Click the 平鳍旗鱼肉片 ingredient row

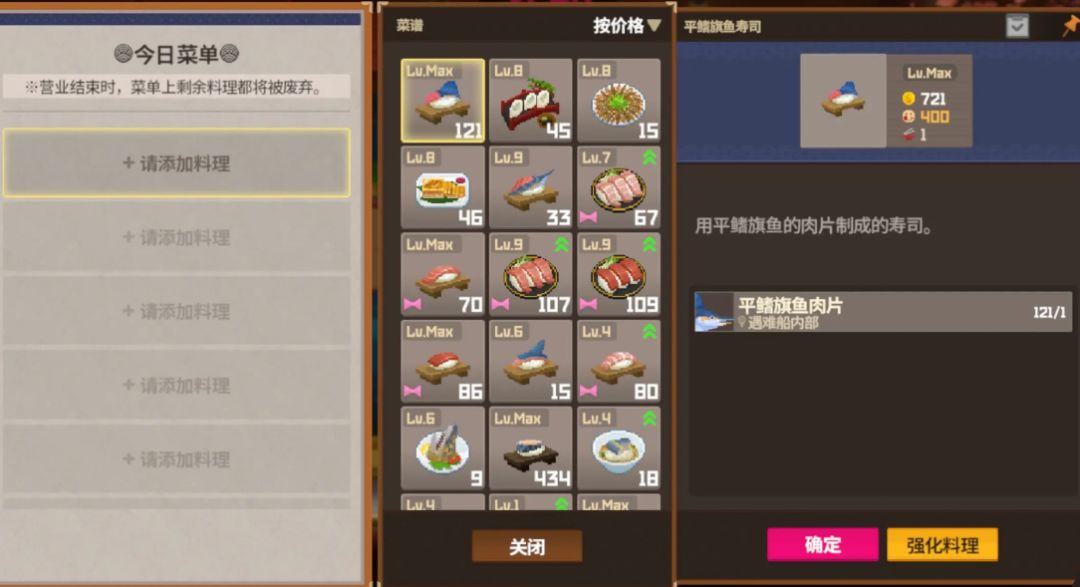point(882,311)
